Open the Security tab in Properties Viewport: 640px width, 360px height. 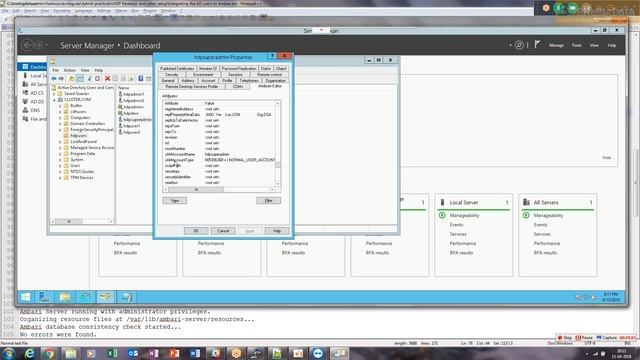point(171,74)
